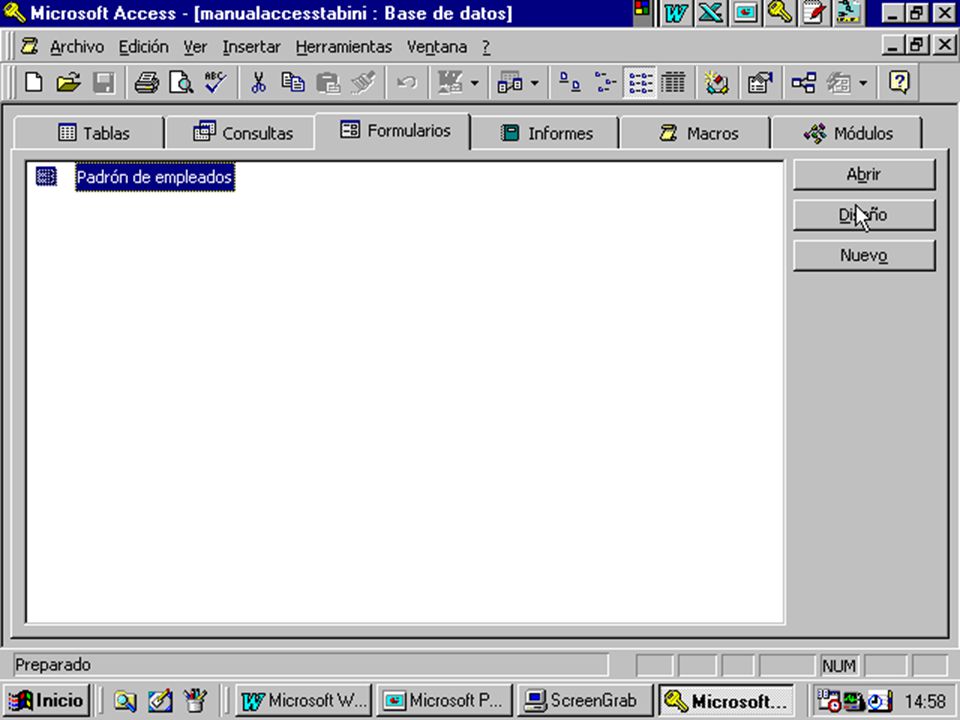The width and height of the screenshot is (960, 720).
Task: Open the Inicio start button
Action: (47, 700)
